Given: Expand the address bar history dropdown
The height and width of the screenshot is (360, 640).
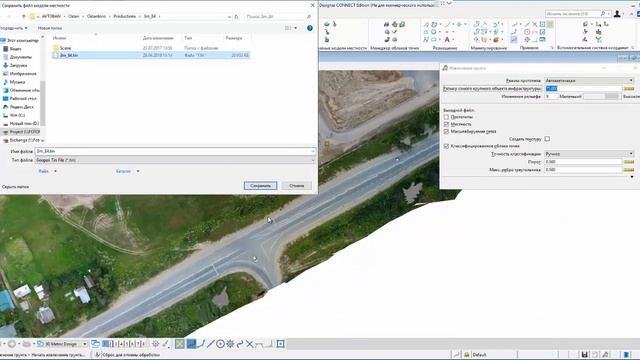Looking at the screenshot, I should point(229,16).
